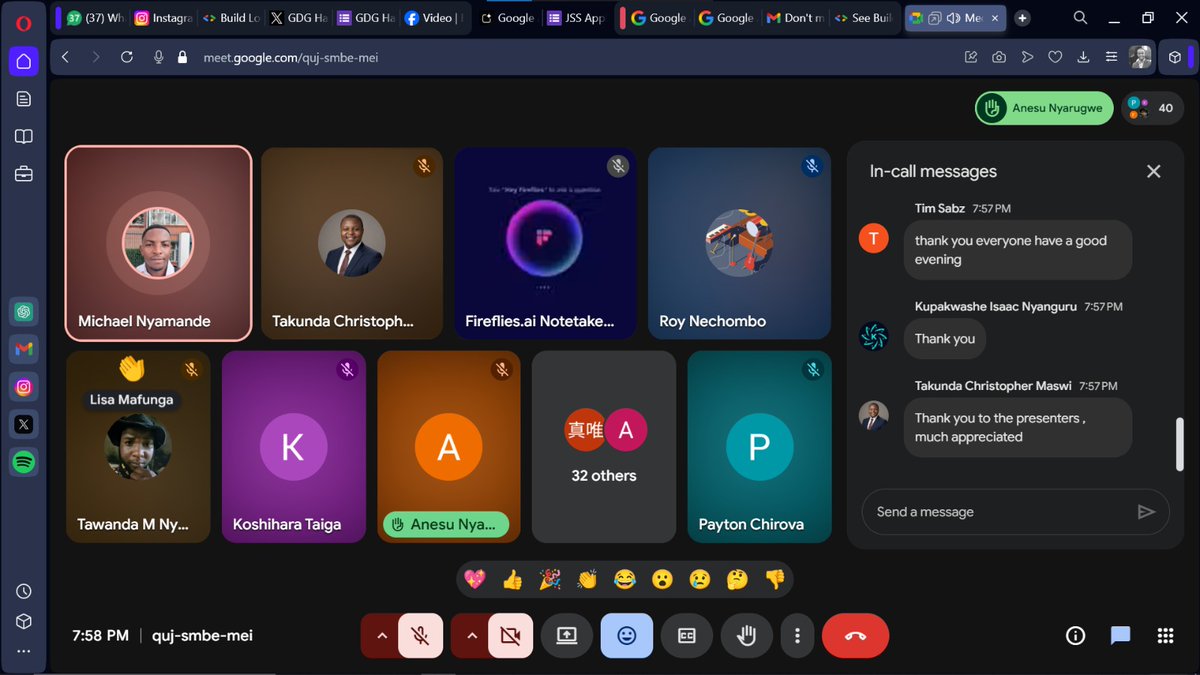Open the activities grid icon
Screen dimensions: 1200x675
coord(1165,636)
